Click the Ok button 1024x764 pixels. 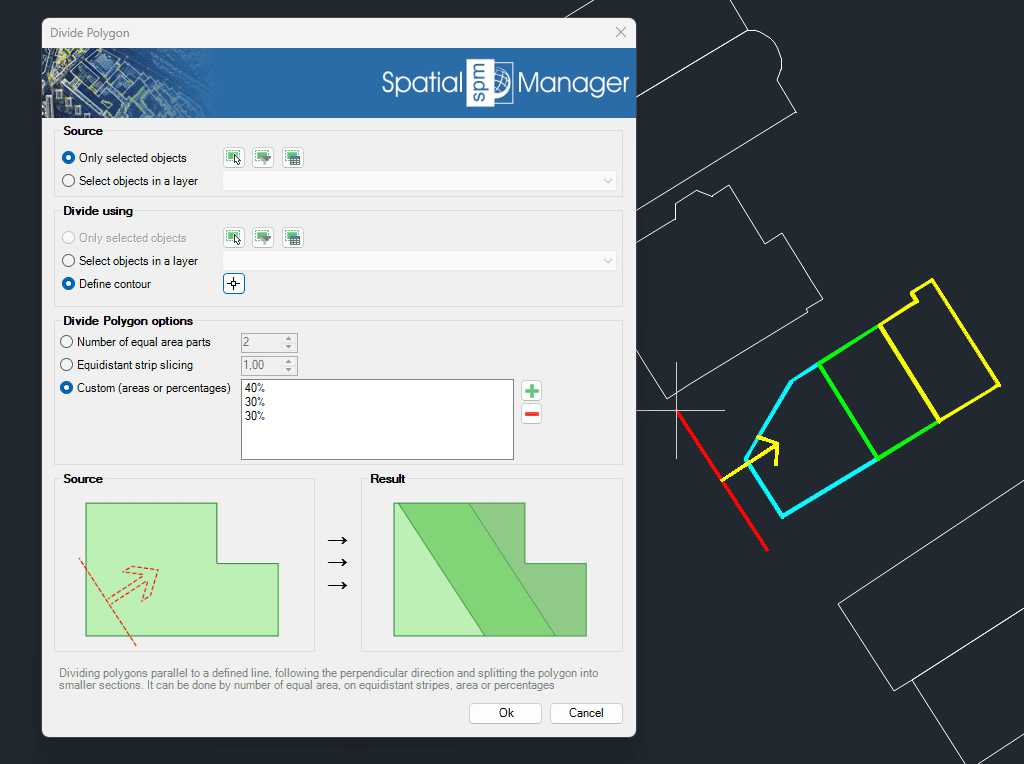click(x=505, y=713)
